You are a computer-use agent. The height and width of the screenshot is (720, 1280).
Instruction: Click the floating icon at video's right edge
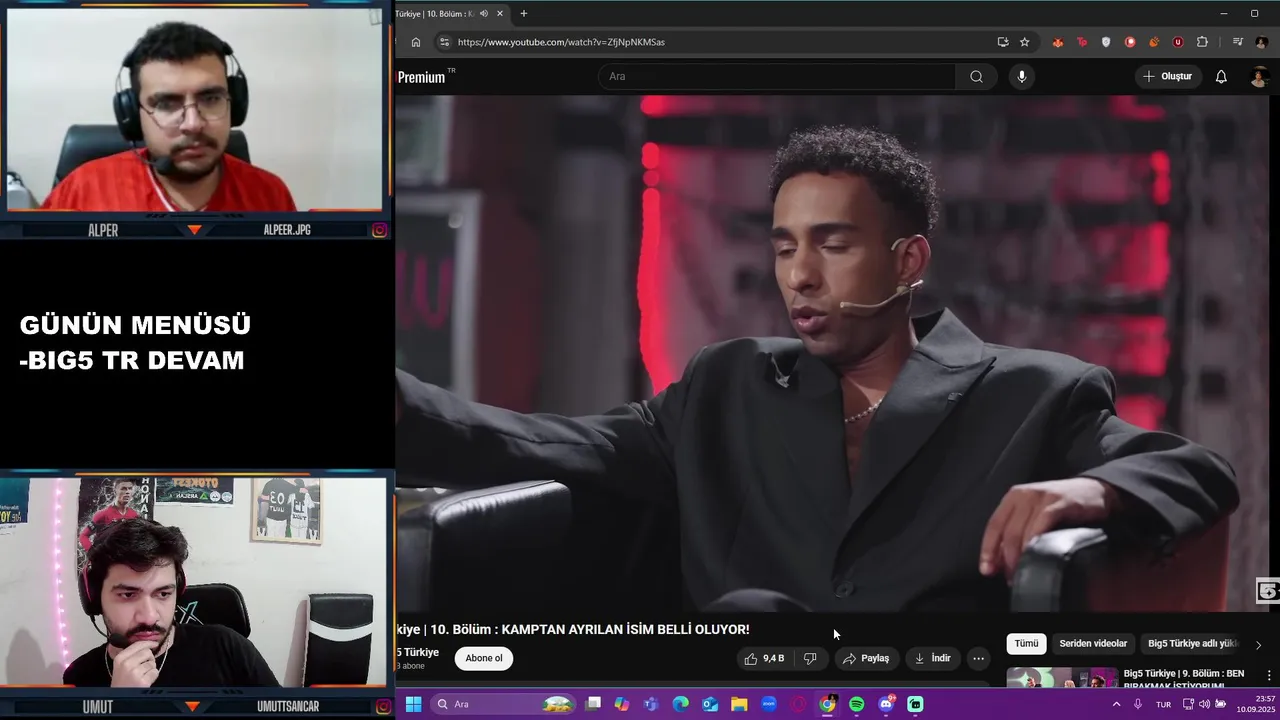(x=1267, y=591)
